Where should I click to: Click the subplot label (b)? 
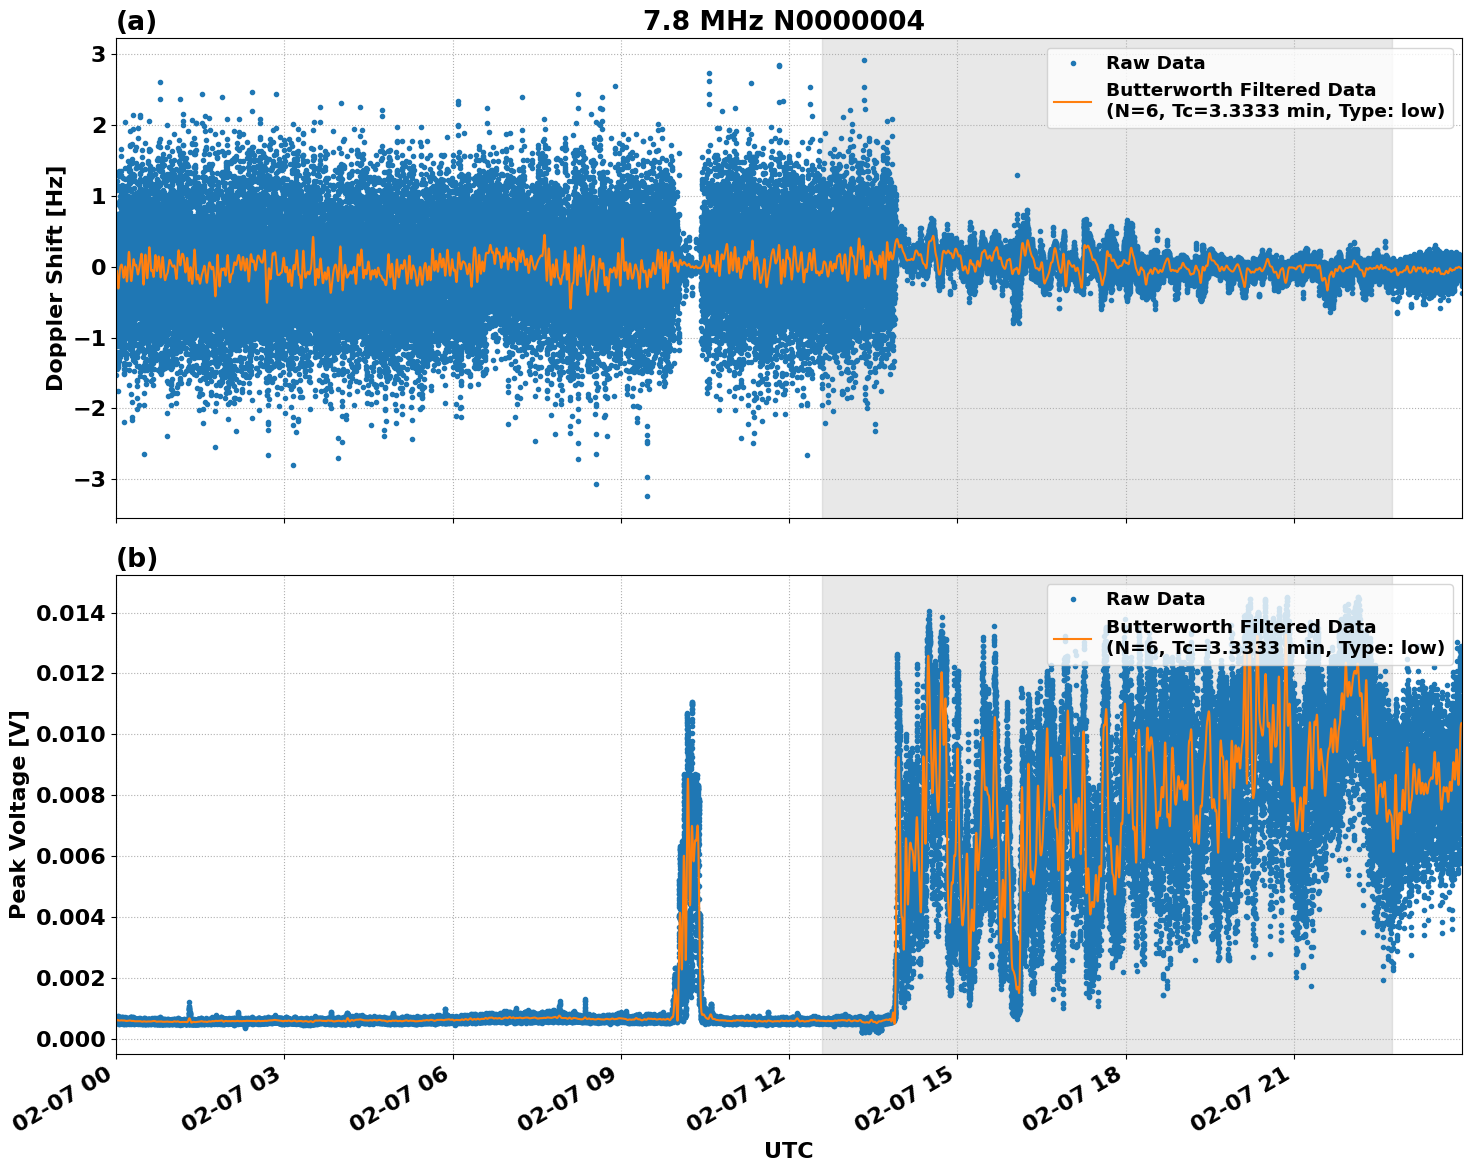point(139,558)
